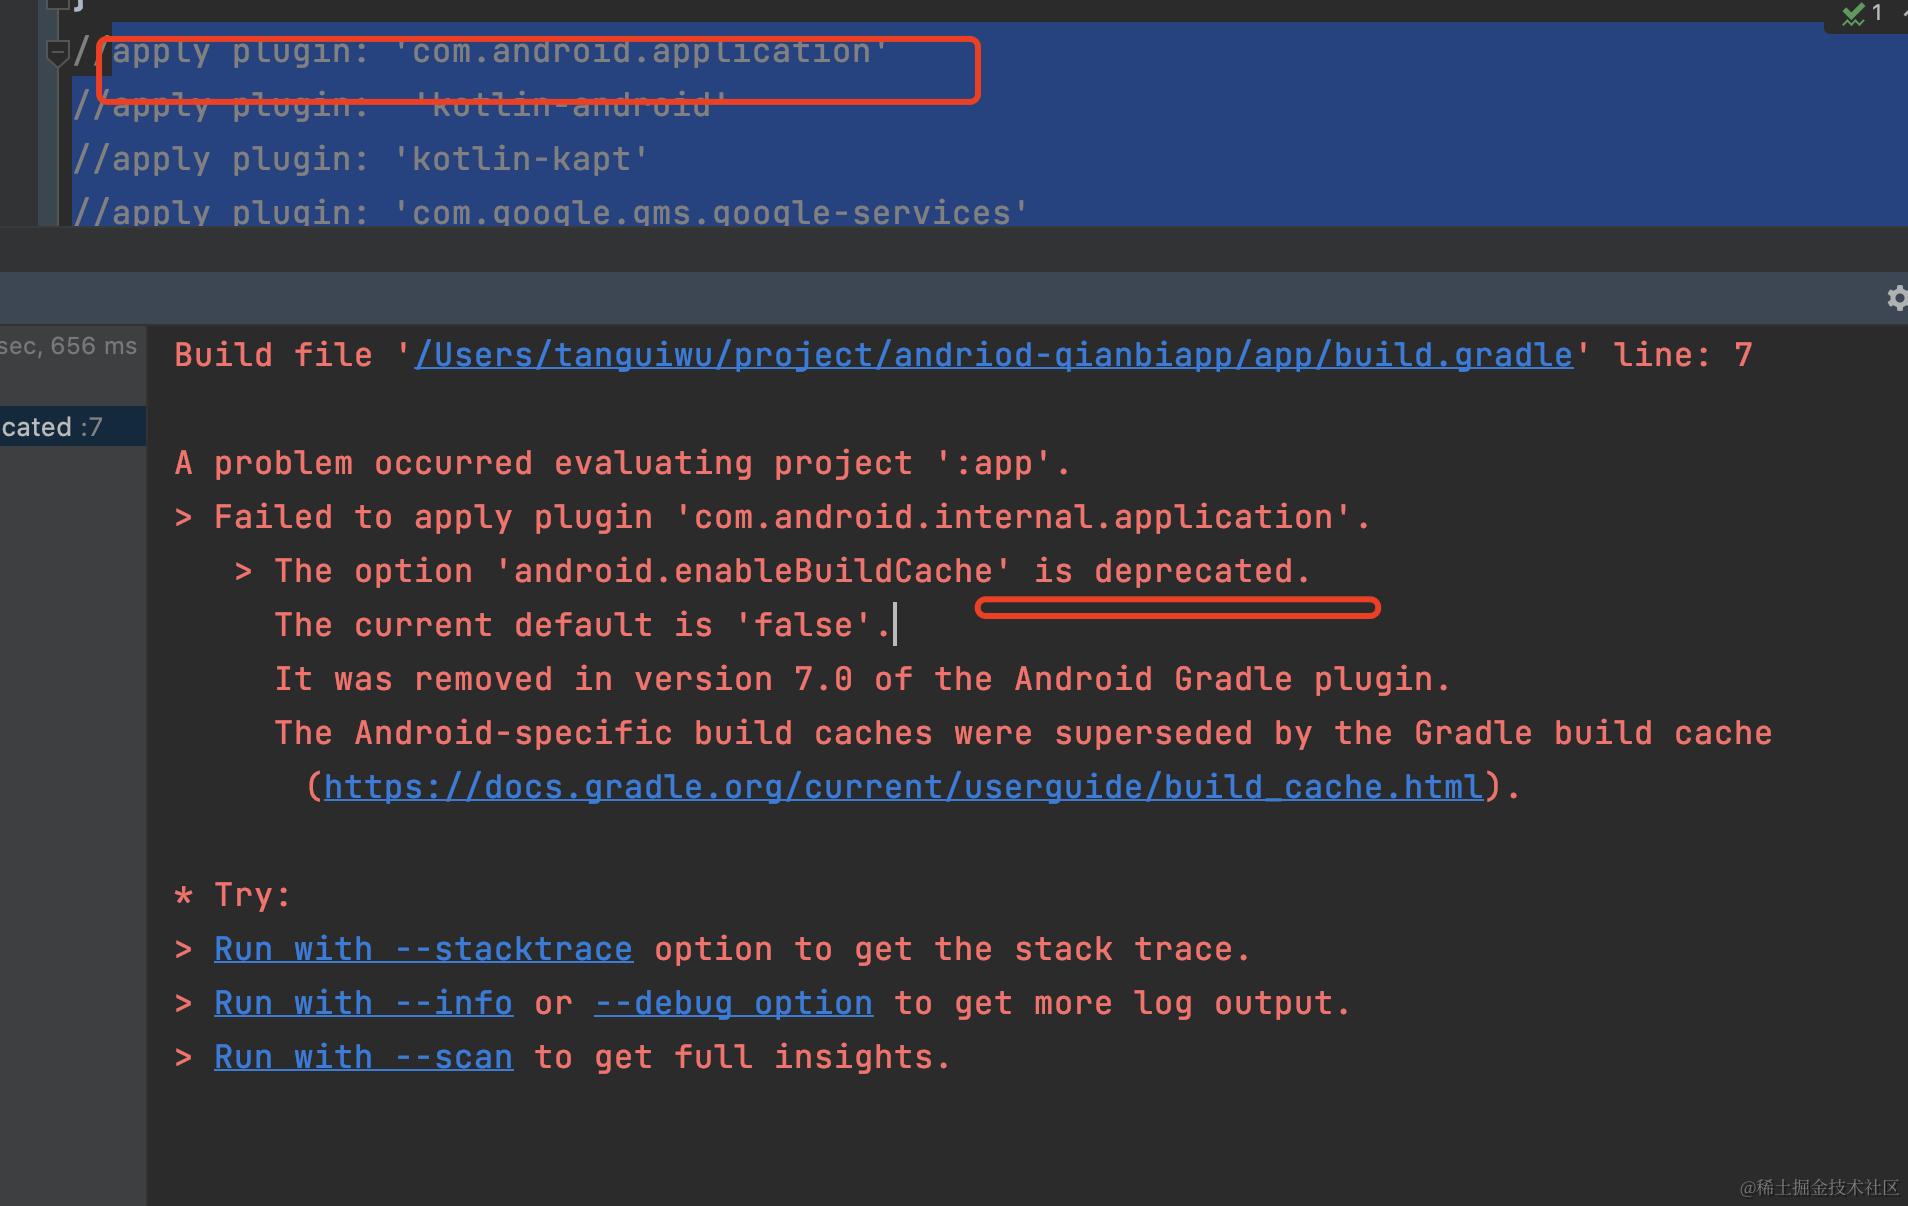This screenshot has width=1908, height=1206.
Task: Click the green tests-passed checkmark icon
Action: [1851, 14]
